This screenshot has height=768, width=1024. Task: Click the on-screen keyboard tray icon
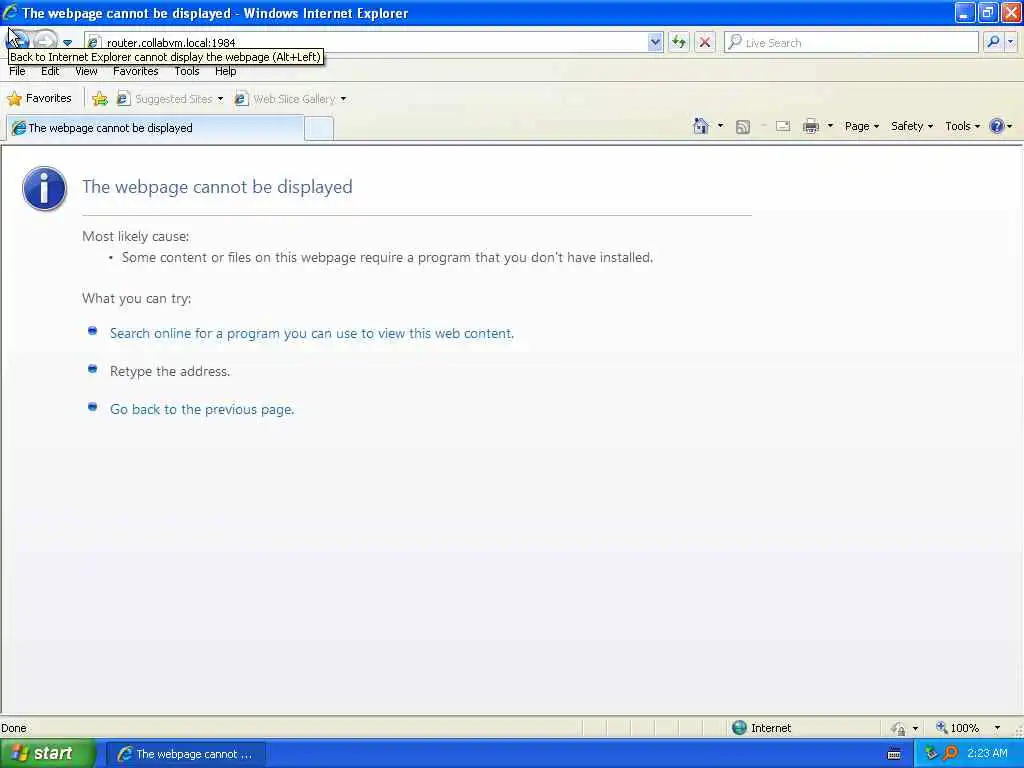tap(894, 754)
